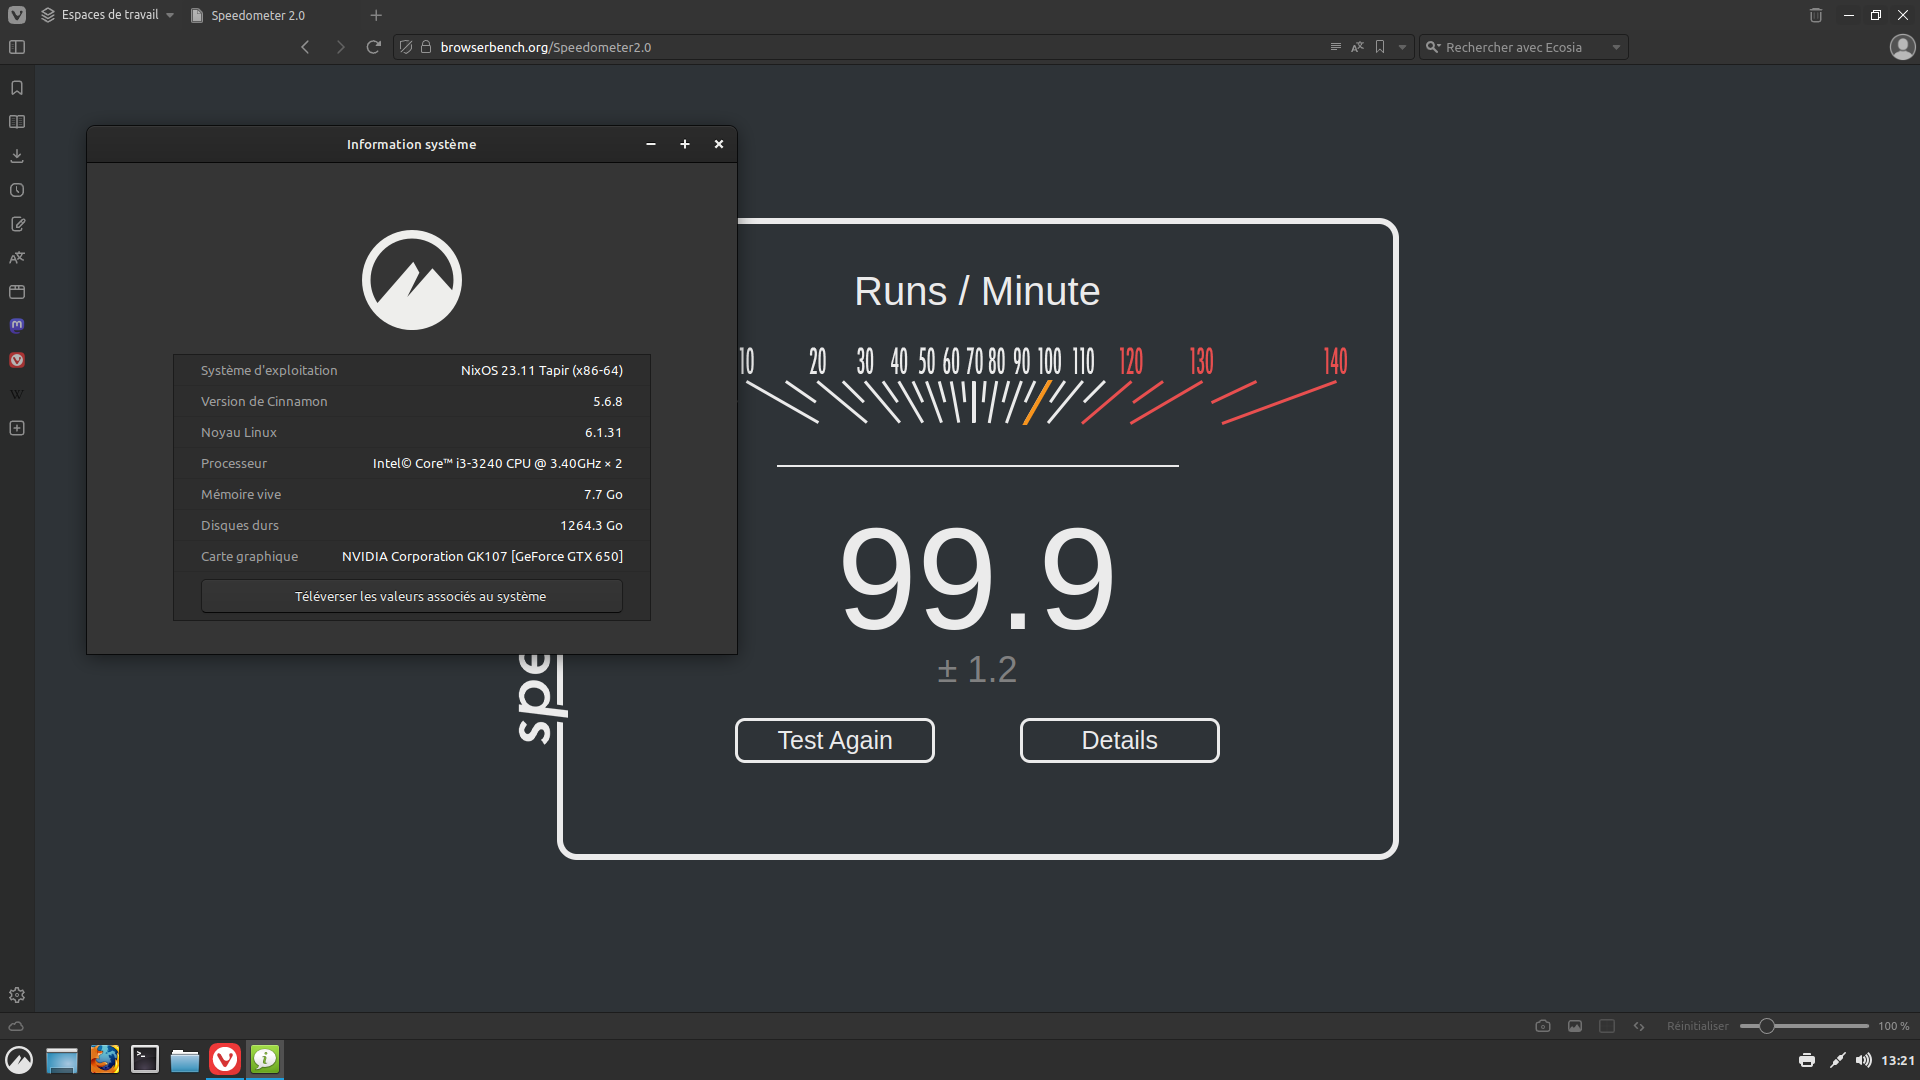Reload the current page

(x=374, y=47)
